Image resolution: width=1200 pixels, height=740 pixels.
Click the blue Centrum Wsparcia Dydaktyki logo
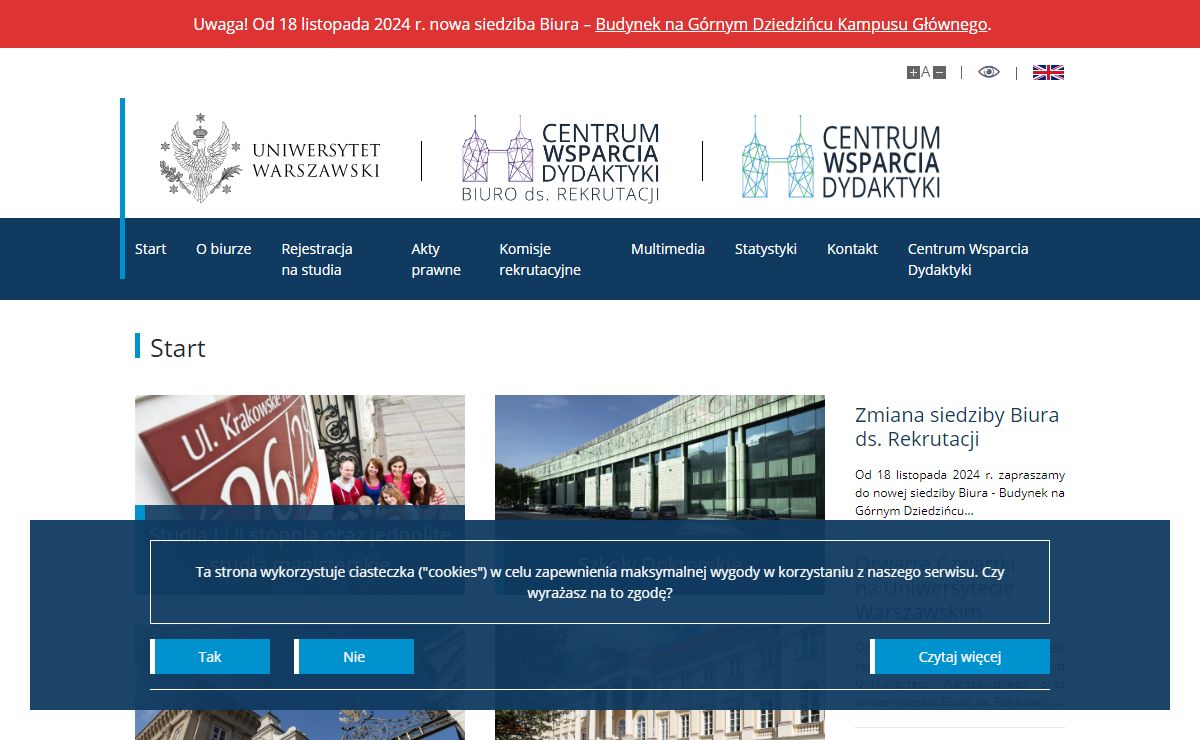click(841, 159)
